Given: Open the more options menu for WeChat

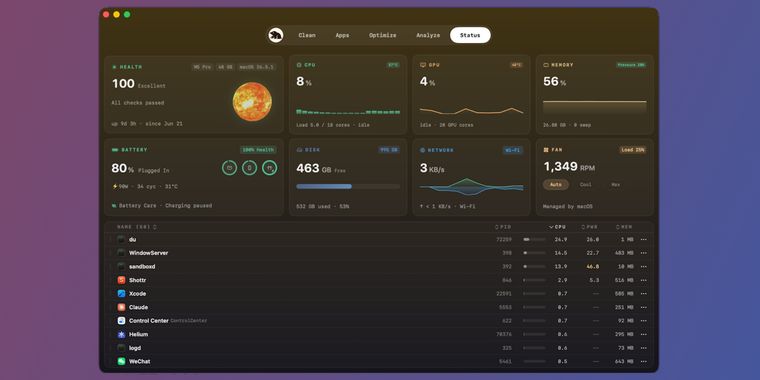Looking at the screenshot, I should [644, 362].
